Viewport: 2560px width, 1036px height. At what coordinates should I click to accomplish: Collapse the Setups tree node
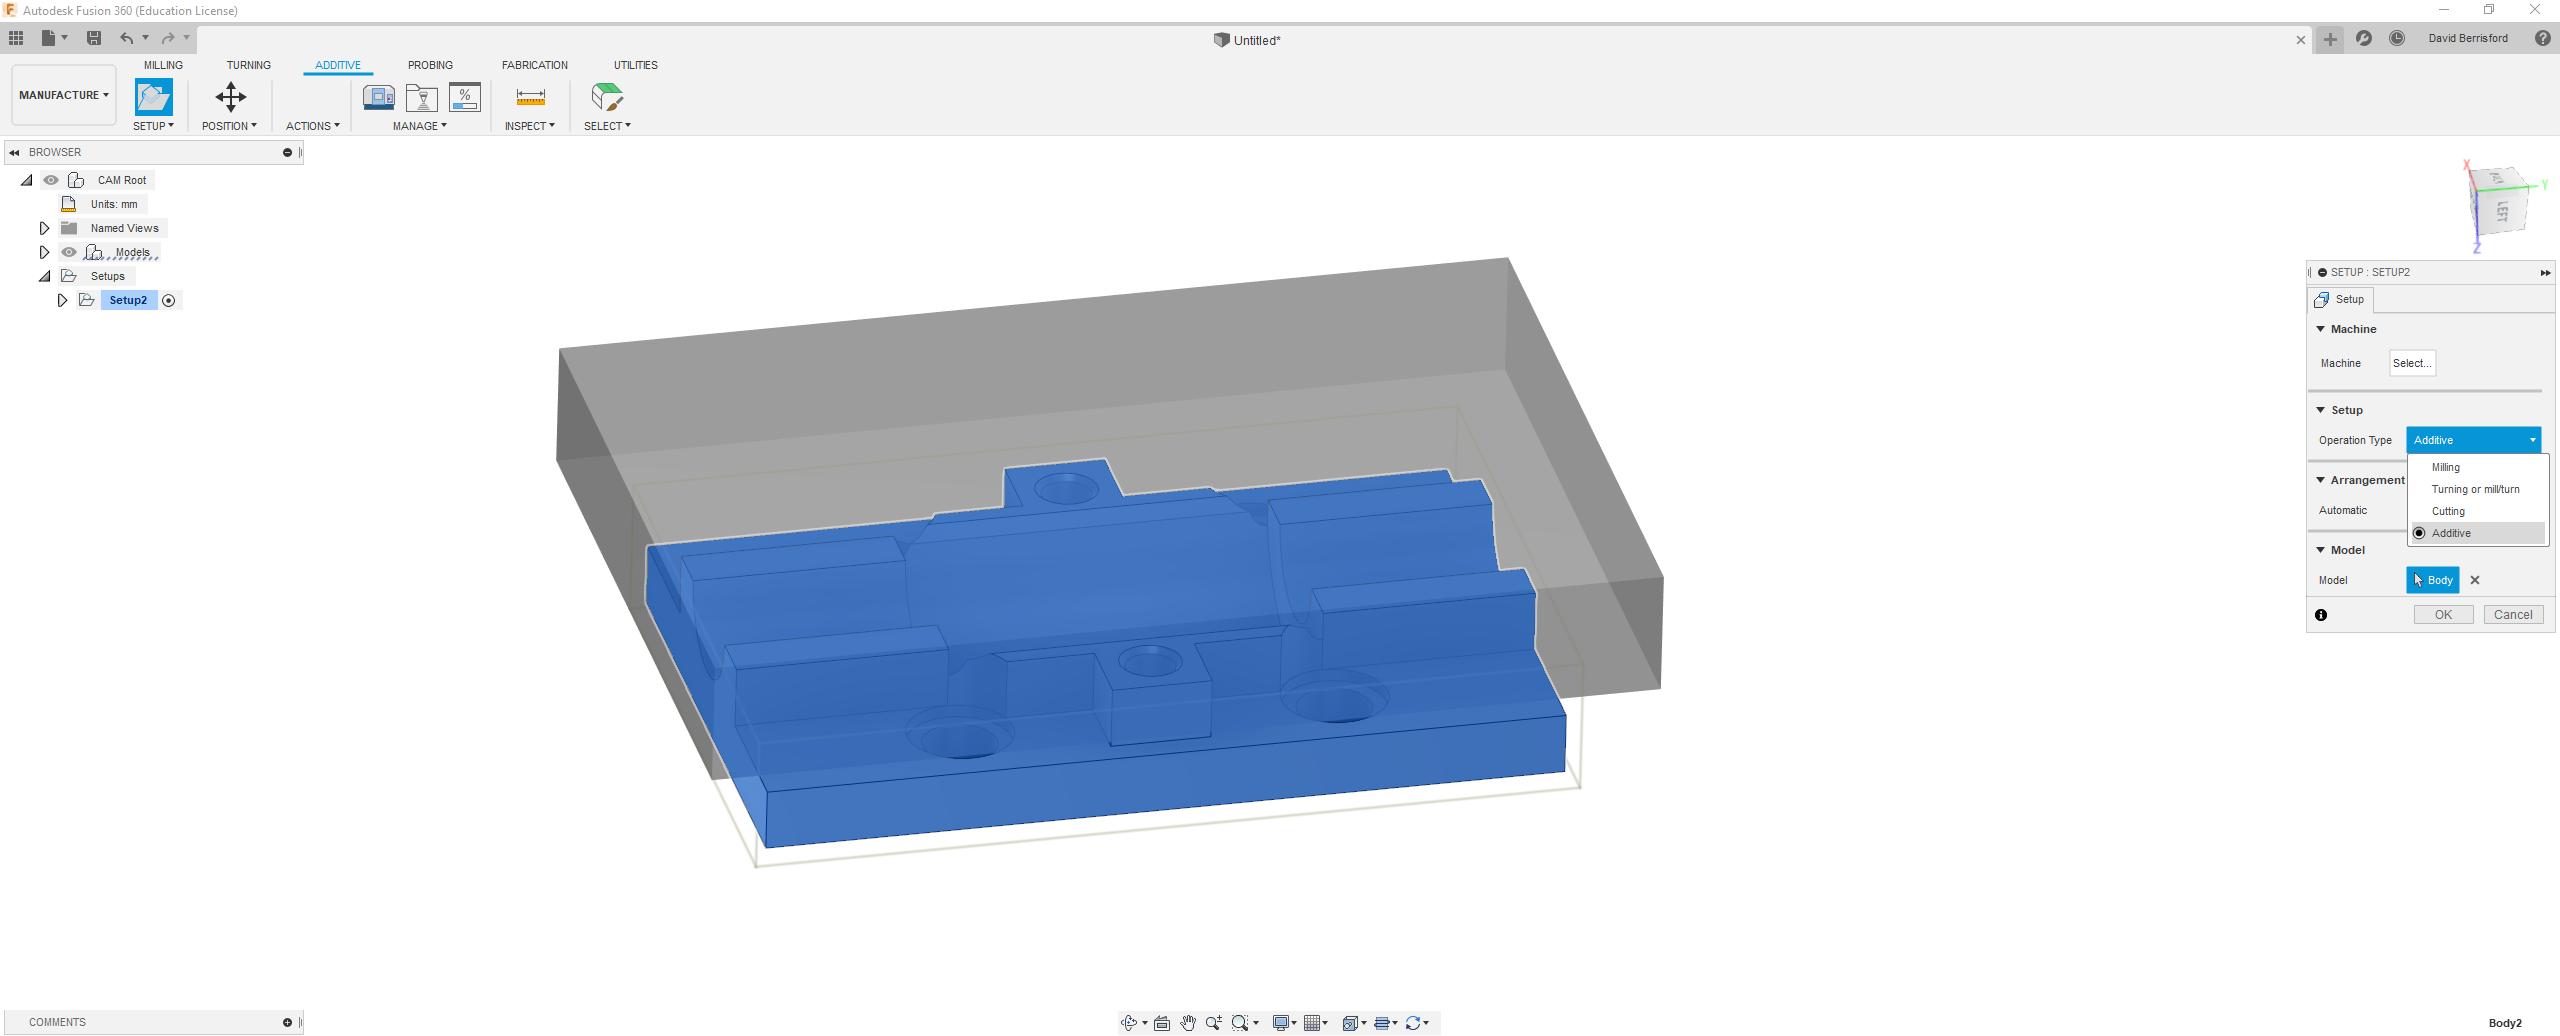(45, 276)
